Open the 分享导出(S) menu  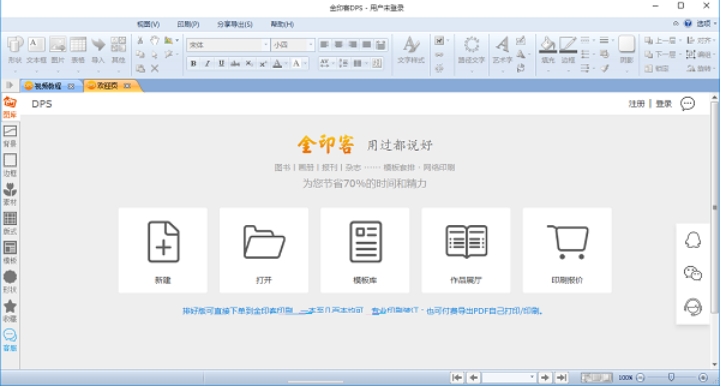coord(235,24)
